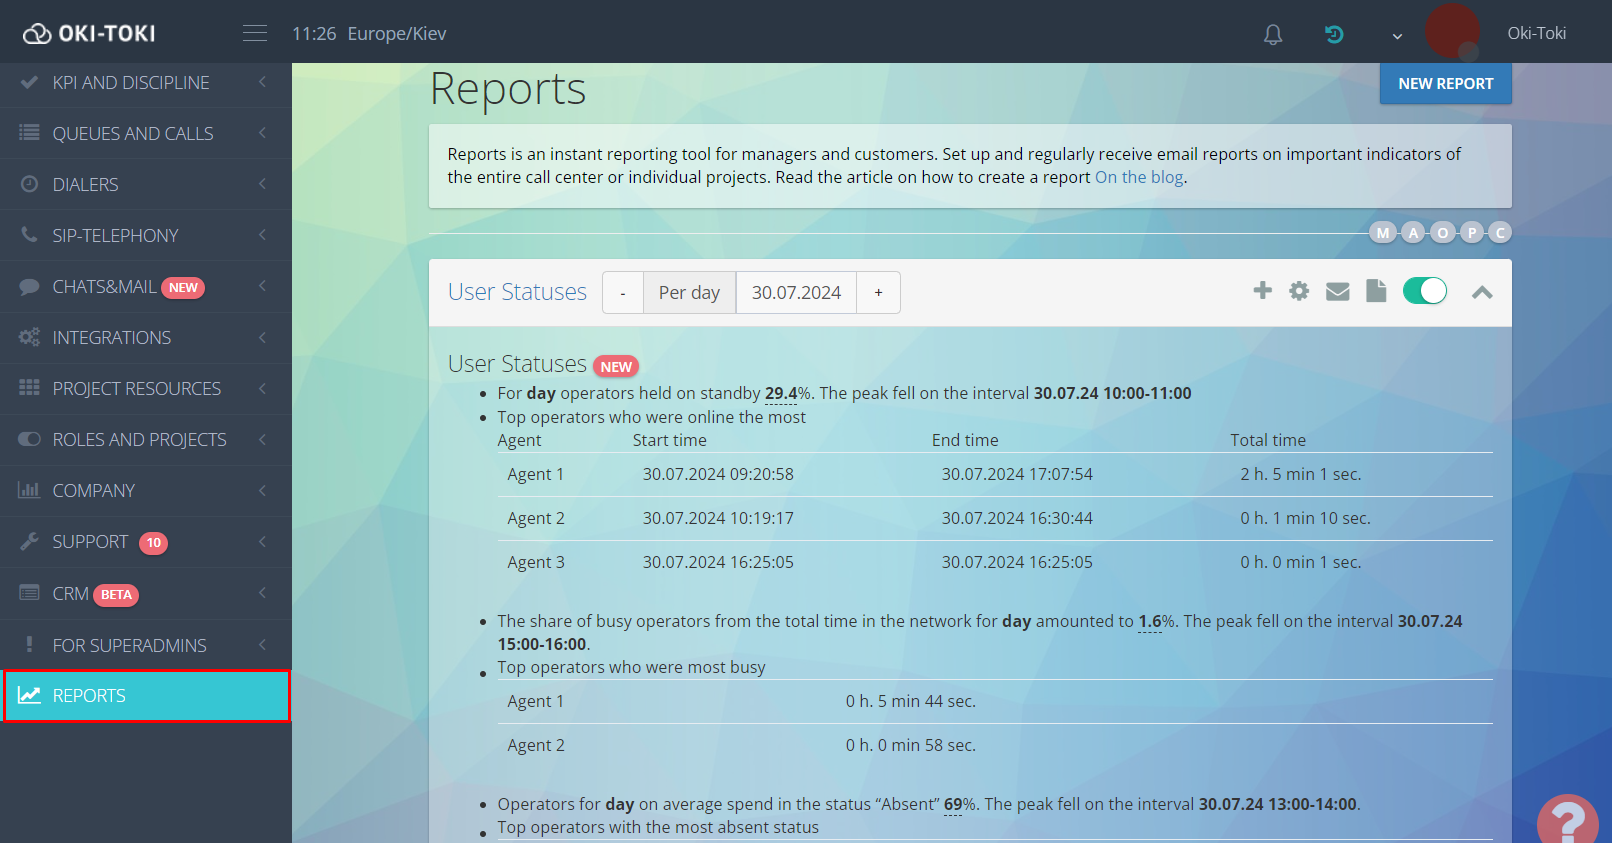Click the green history refresh icon
Screen dimensions: 1612x843
pyautogui.click(x=1334, y=35)
